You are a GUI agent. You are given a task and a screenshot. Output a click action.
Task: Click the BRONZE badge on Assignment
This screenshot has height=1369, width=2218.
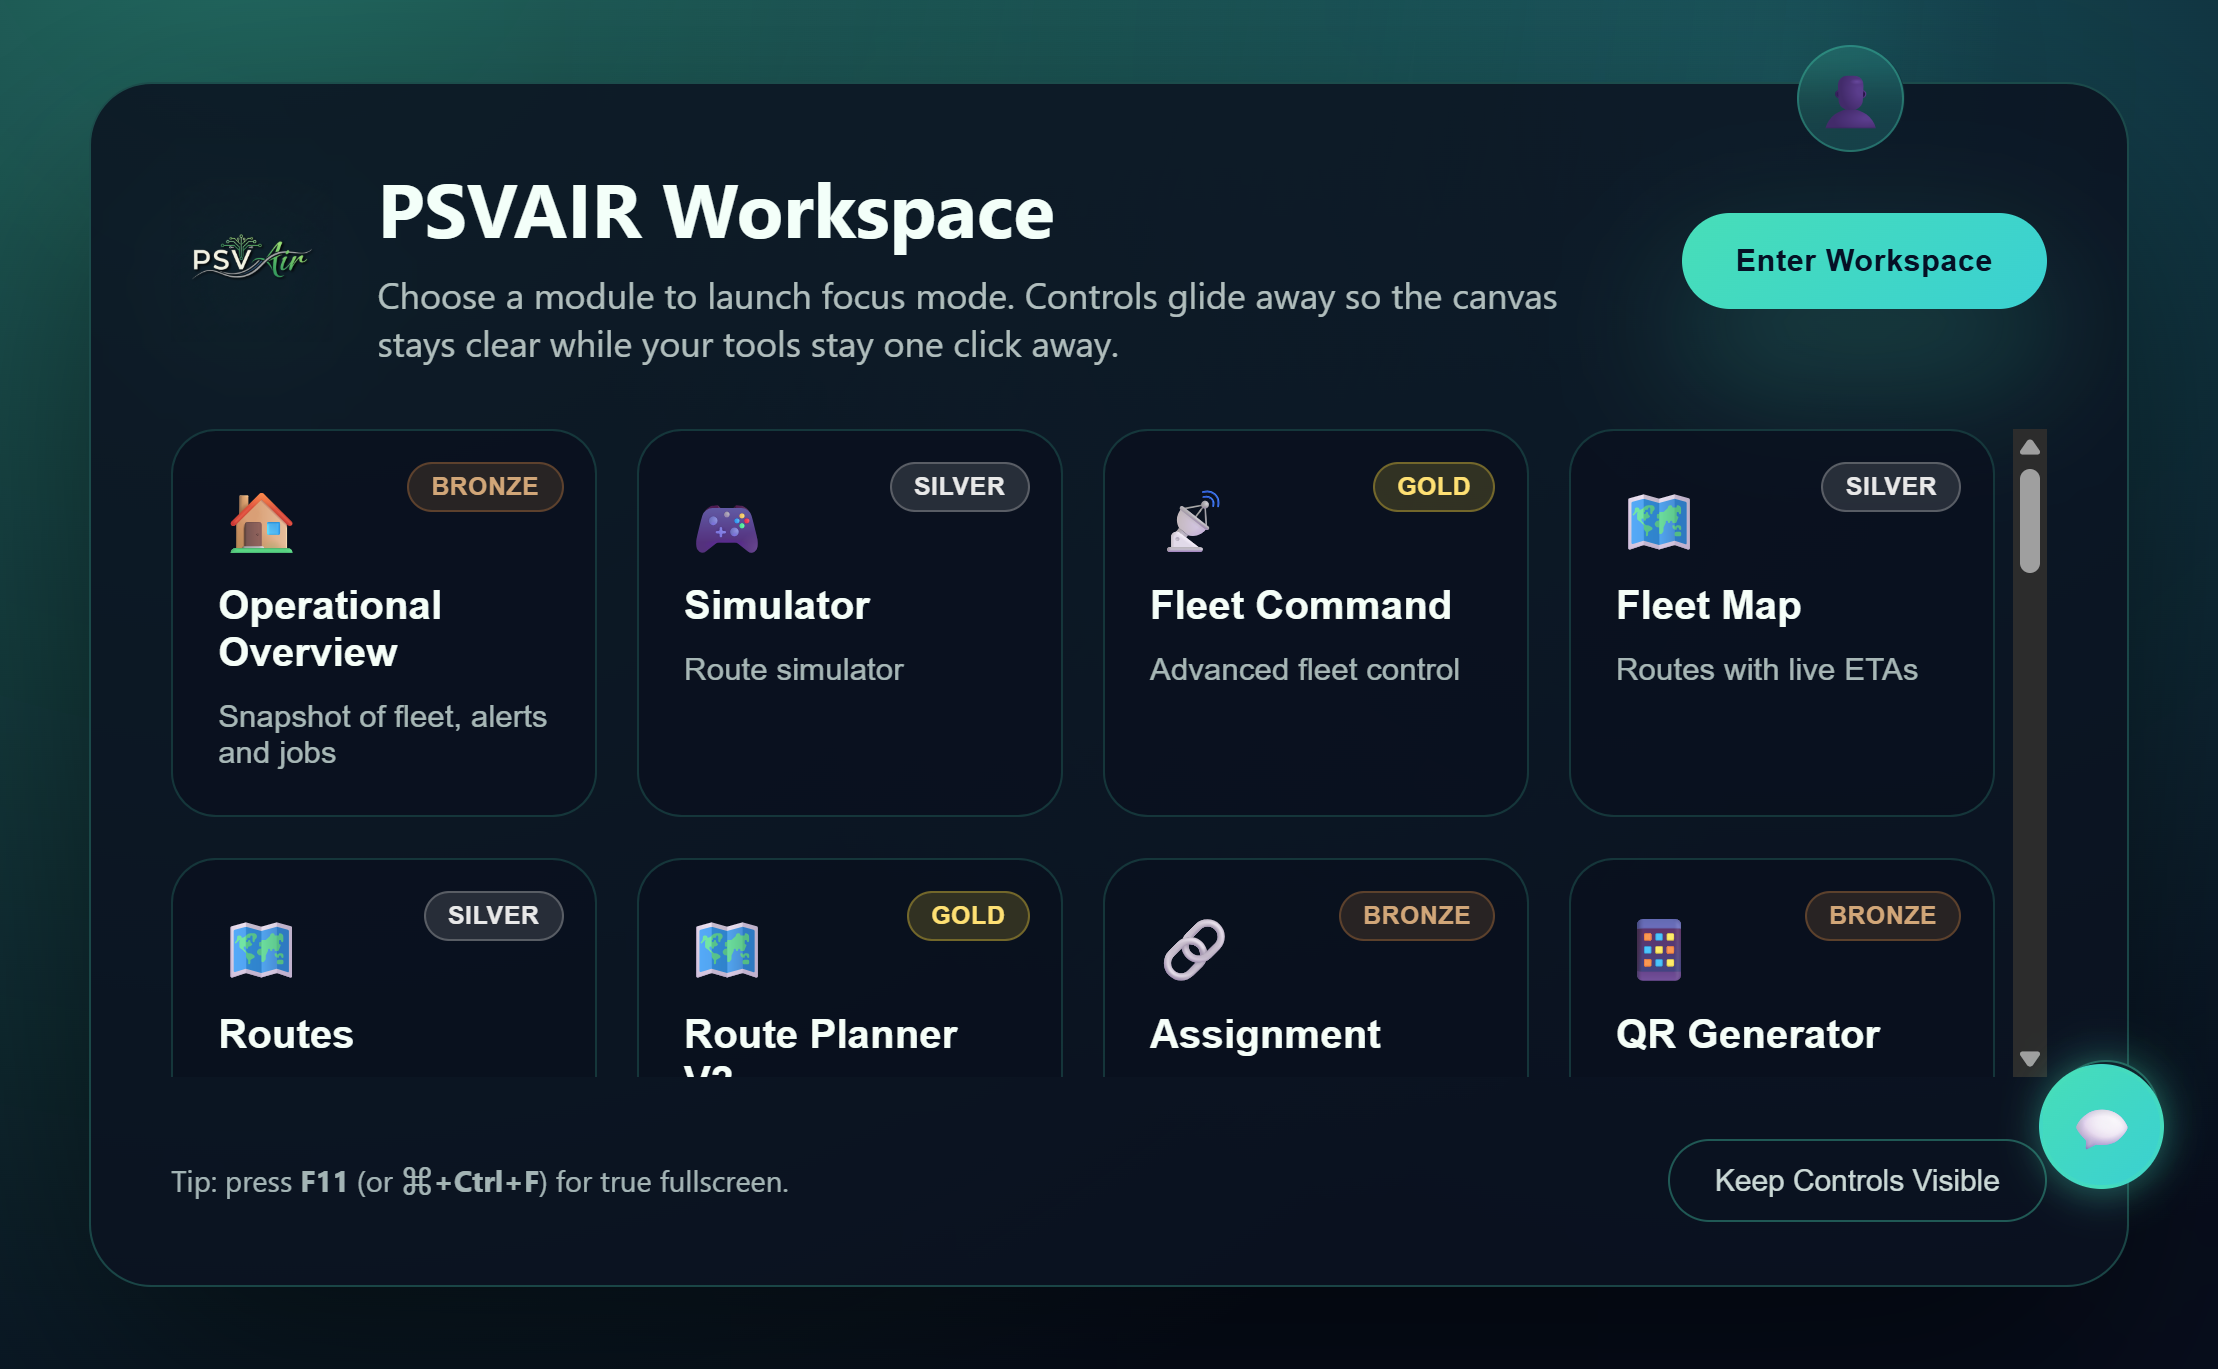(1416, 916)
